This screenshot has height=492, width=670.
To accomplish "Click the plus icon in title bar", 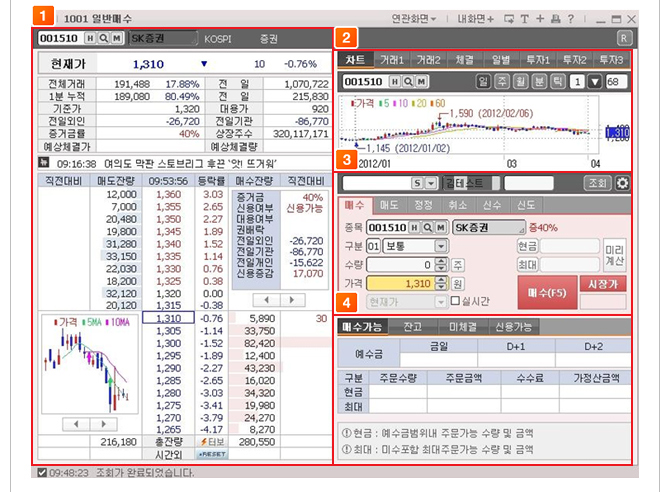I will (x=540, y=19).
